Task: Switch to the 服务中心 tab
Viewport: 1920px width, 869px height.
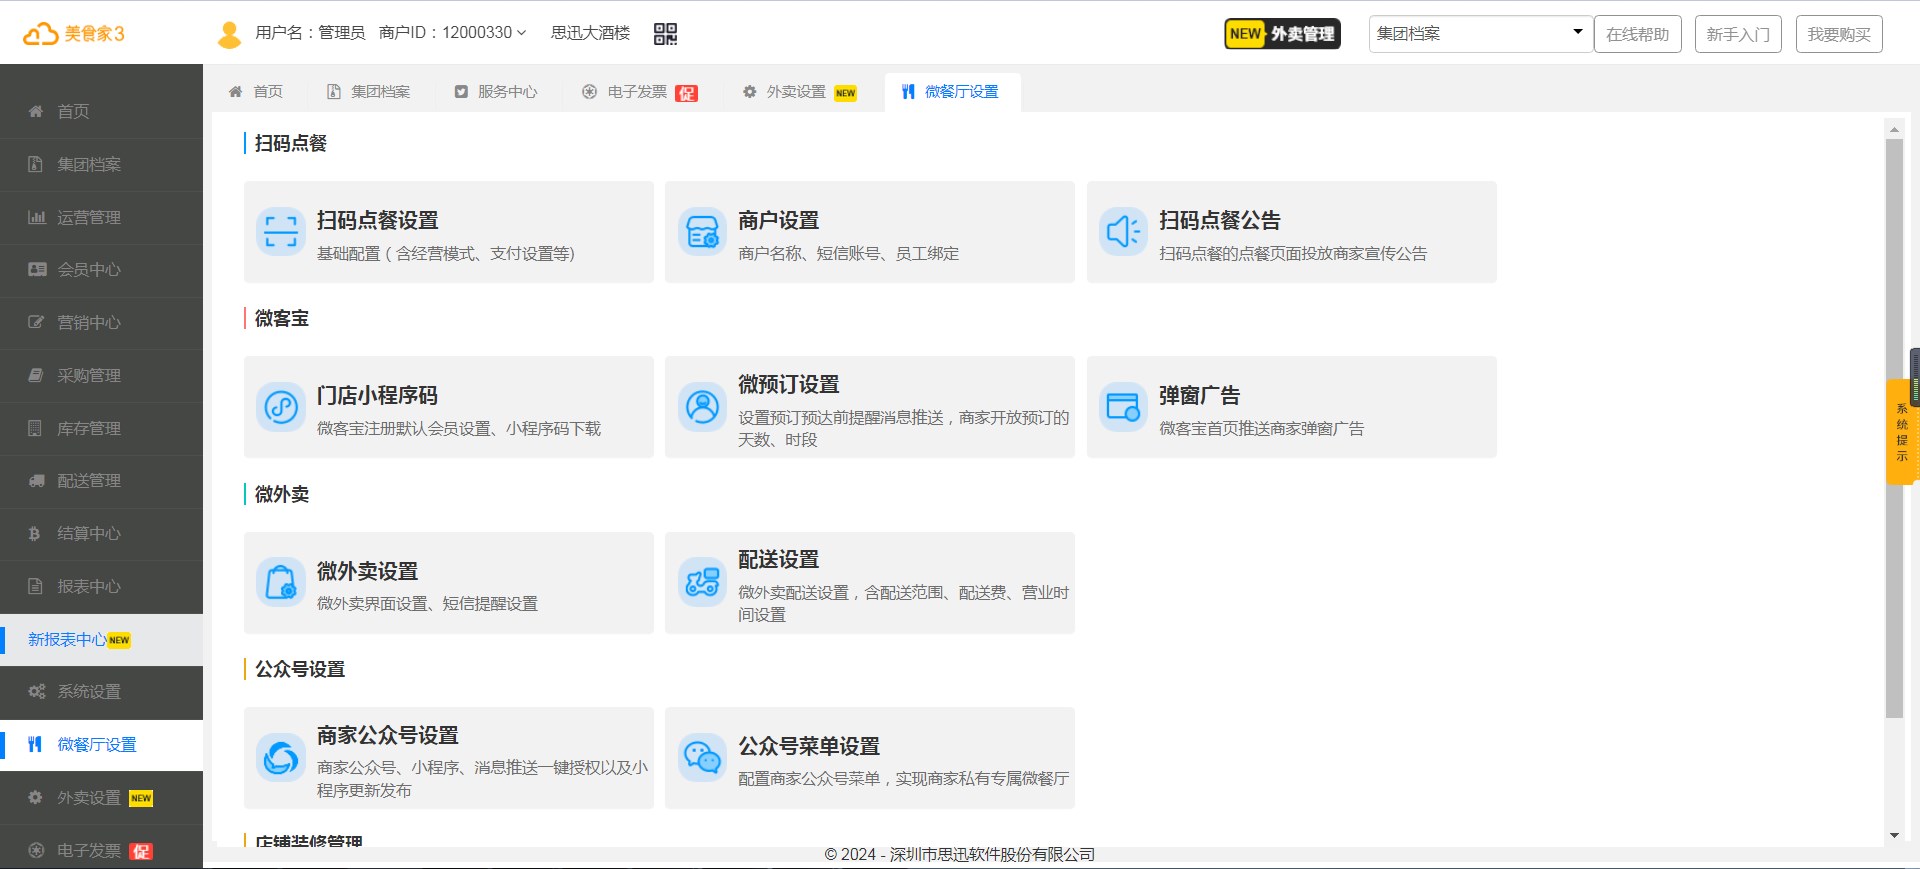Action: (496, 92)
